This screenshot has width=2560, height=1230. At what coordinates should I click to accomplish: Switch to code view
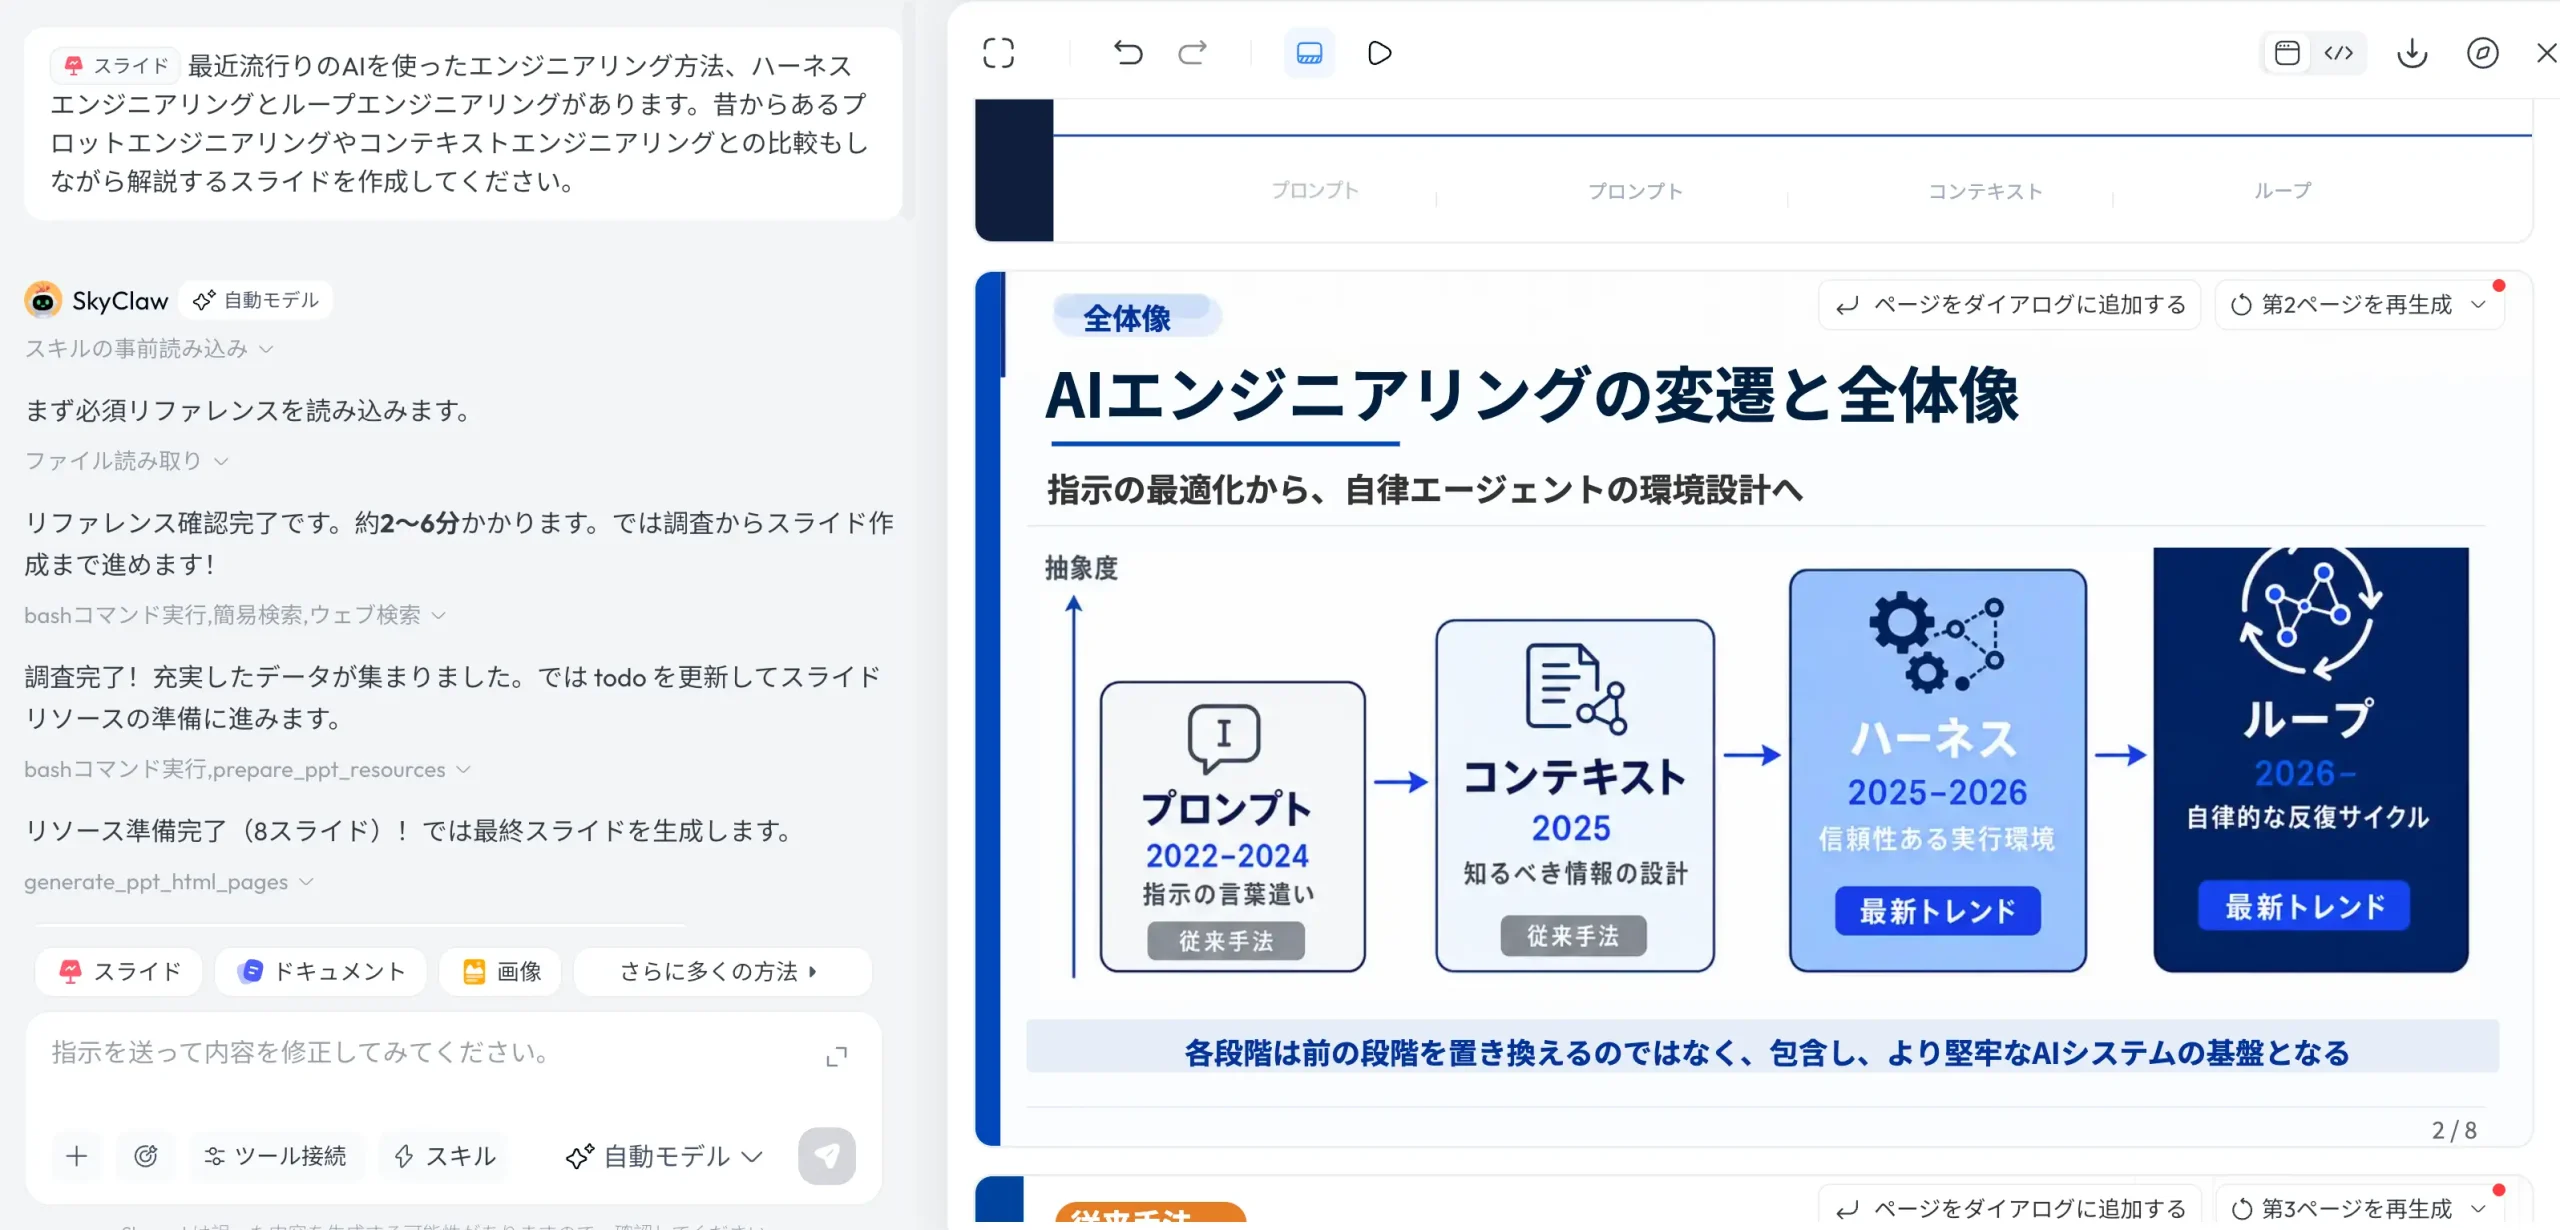click(2339, 53)
